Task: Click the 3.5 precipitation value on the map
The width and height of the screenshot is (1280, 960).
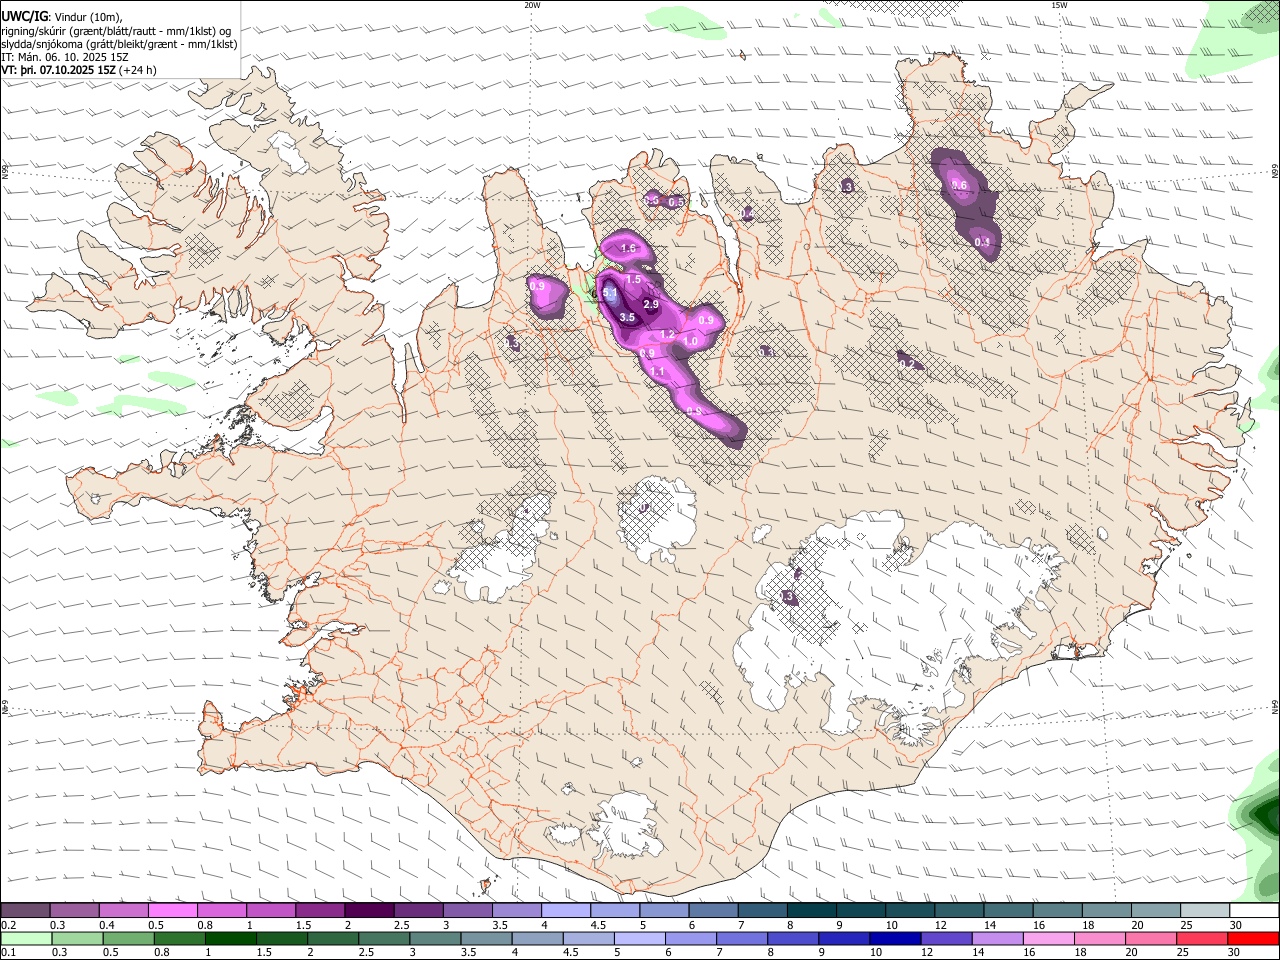Action: [627, 317]
